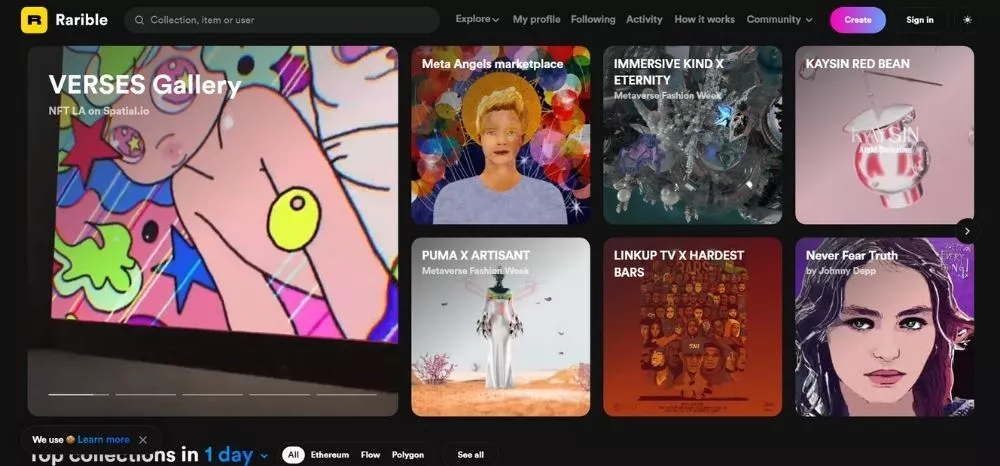The height and width of the screenshot is (466, 1000).
Task: Click the search magnifier icon
Action: [x=139, y=20]
